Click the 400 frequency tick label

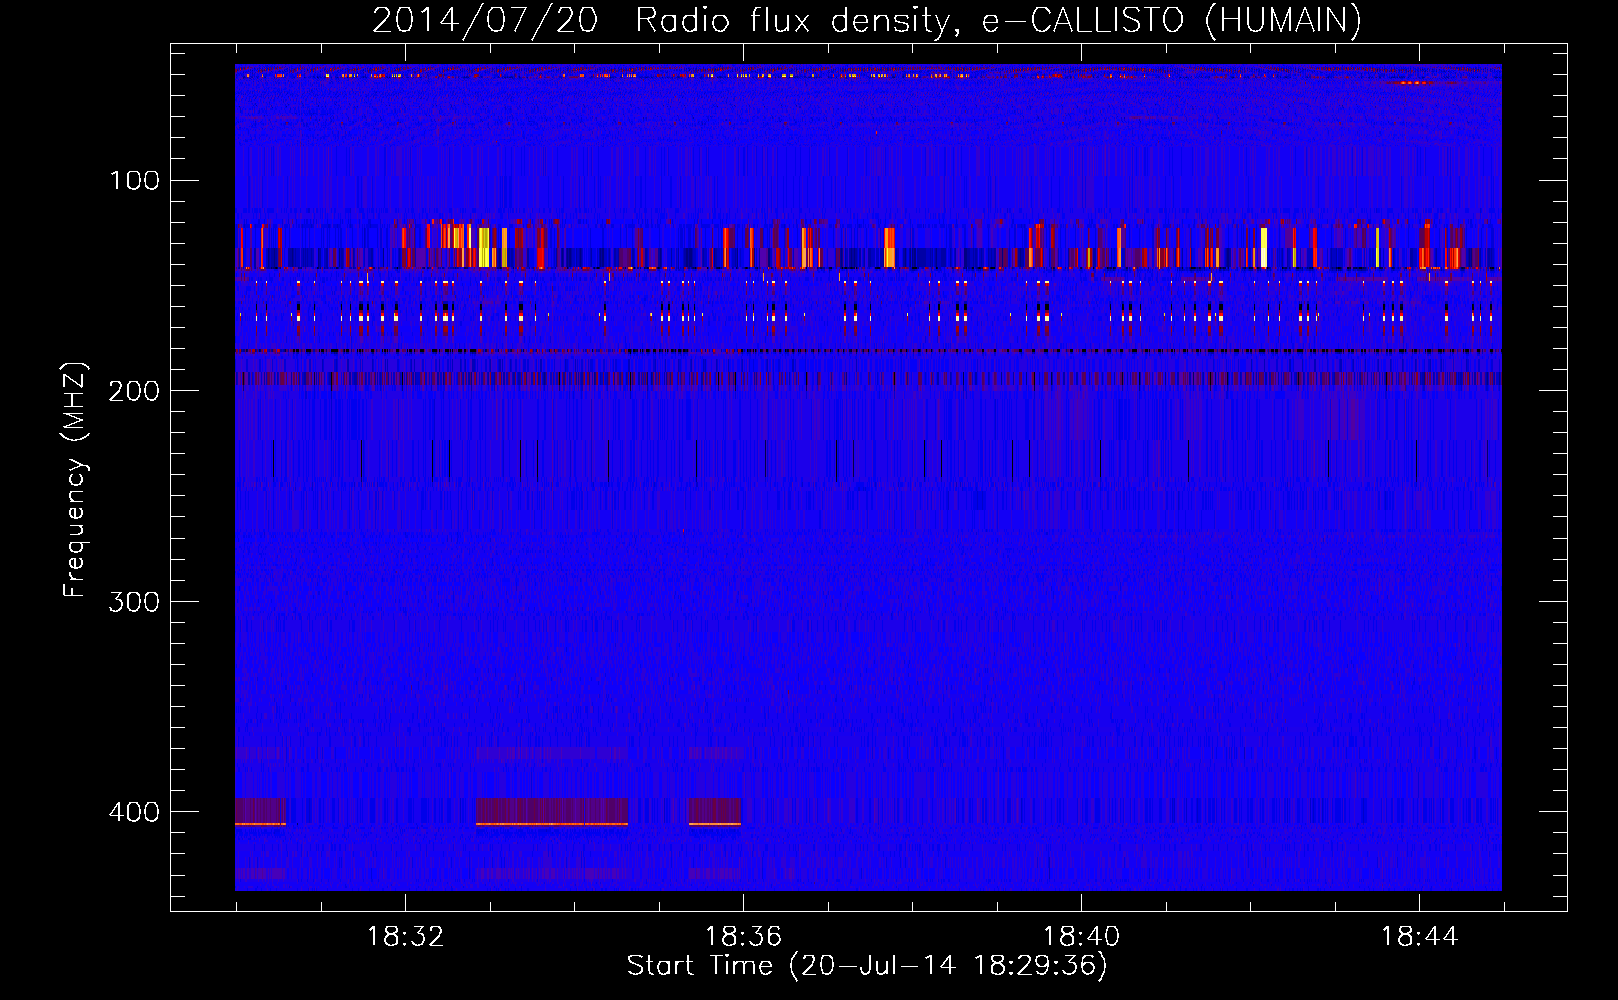135,811
